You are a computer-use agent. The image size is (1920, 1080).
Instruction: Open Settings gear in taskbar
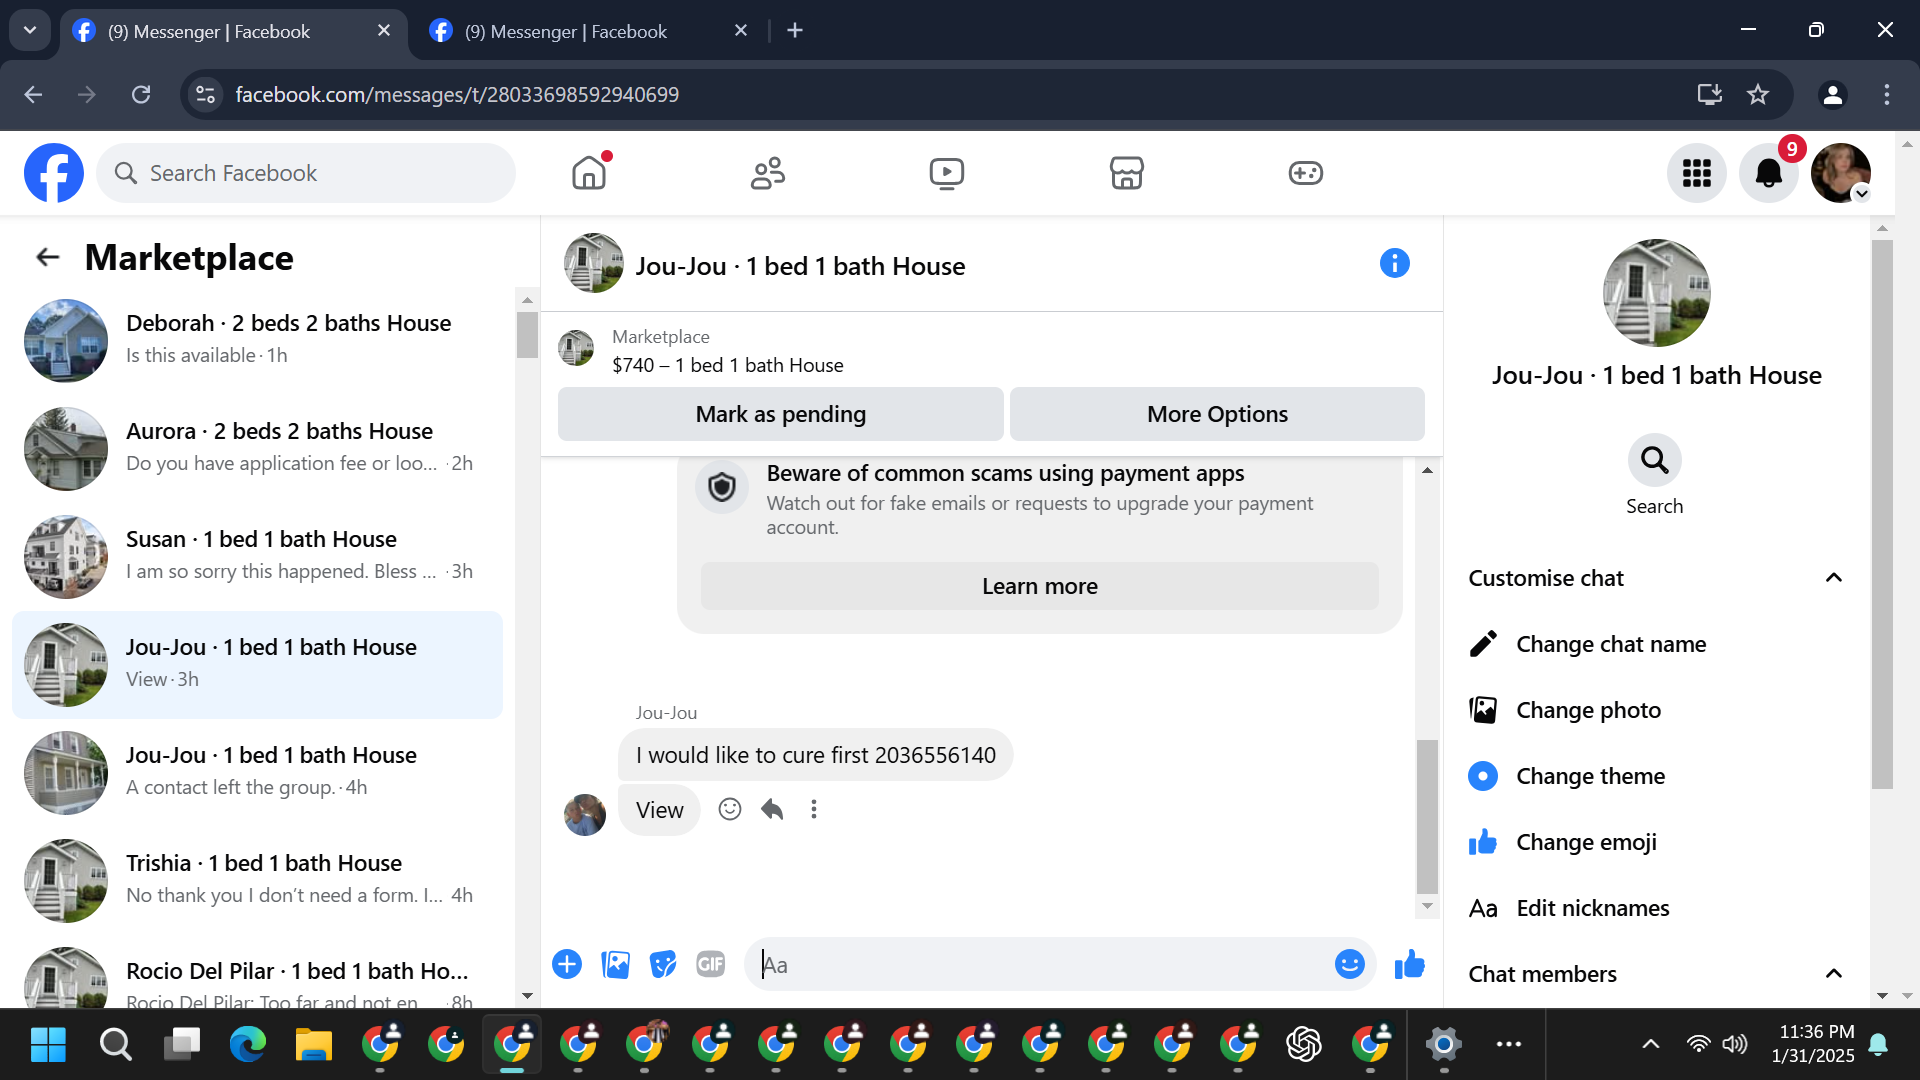(1443, 1045)
